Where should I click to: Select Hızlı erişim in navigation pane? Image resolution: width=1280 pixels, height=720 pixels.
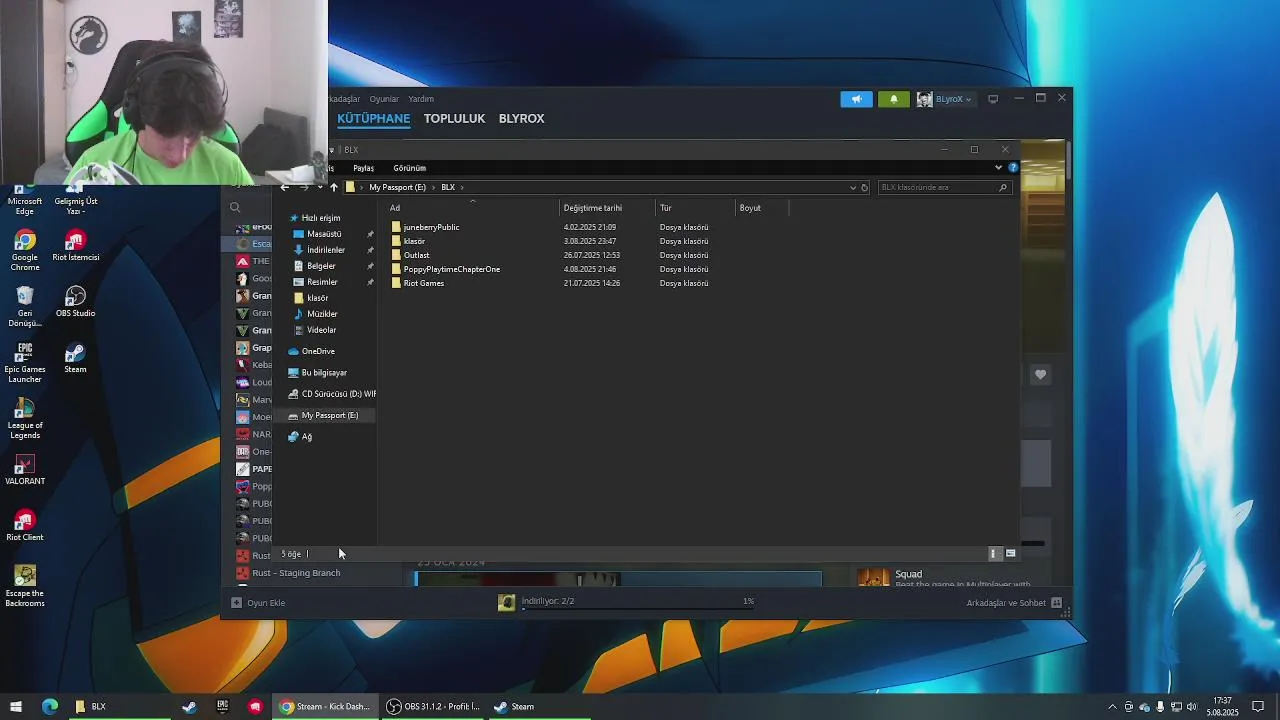[x=321, y=218]
